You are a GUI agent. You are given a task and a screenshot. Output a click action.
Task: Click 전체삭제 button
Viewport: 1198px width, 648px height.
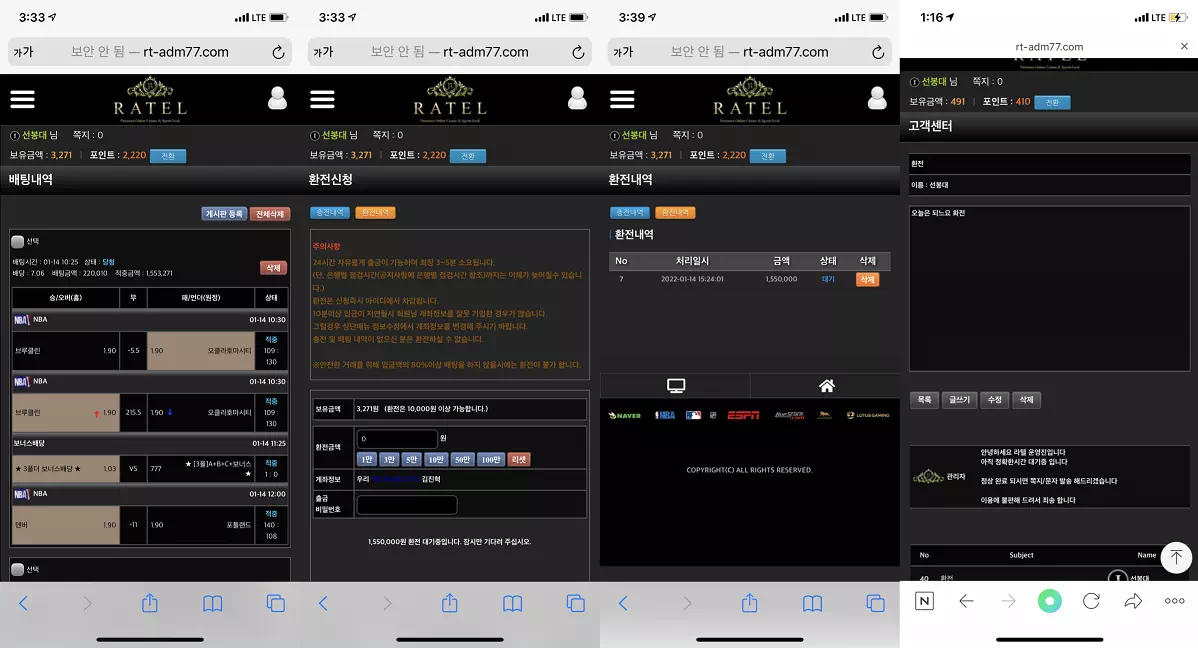(270, 214)
